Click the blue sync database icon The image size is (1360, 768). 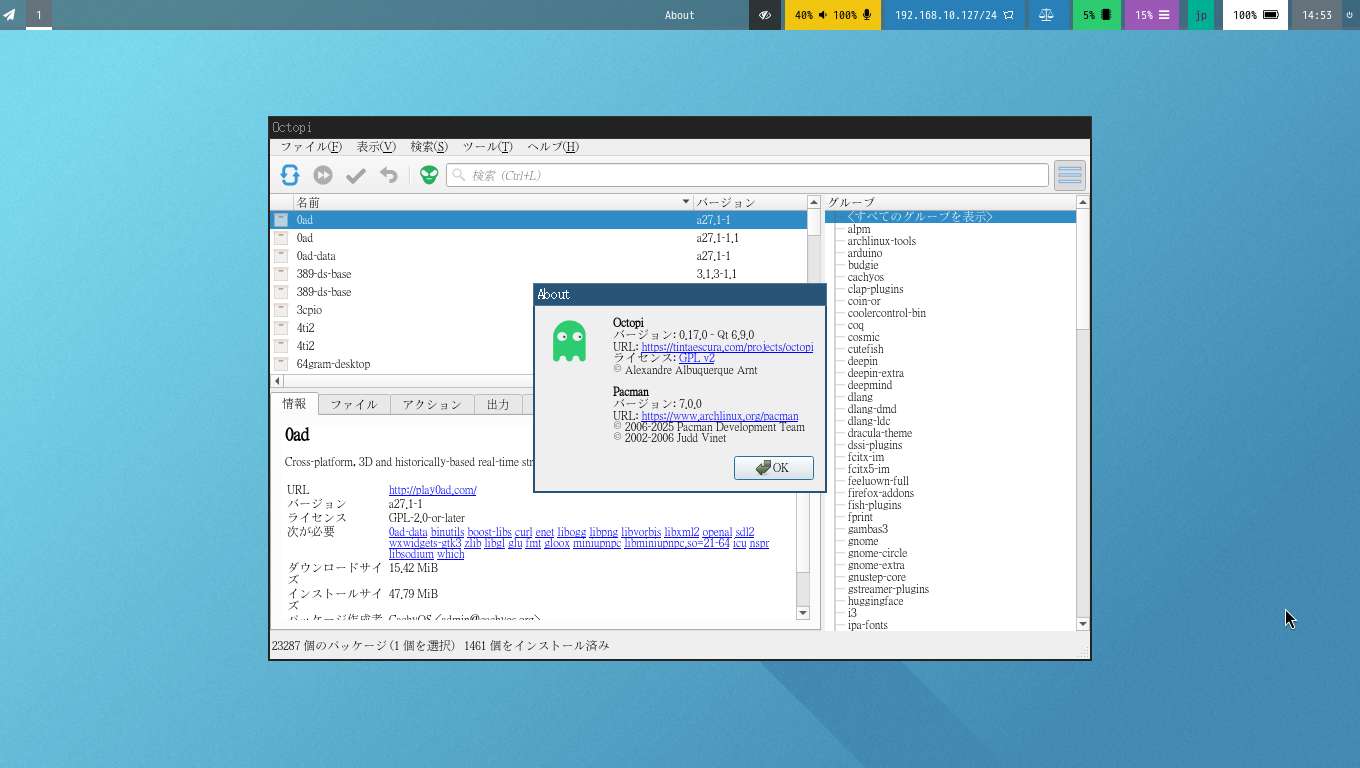click(x=290, y=175)
